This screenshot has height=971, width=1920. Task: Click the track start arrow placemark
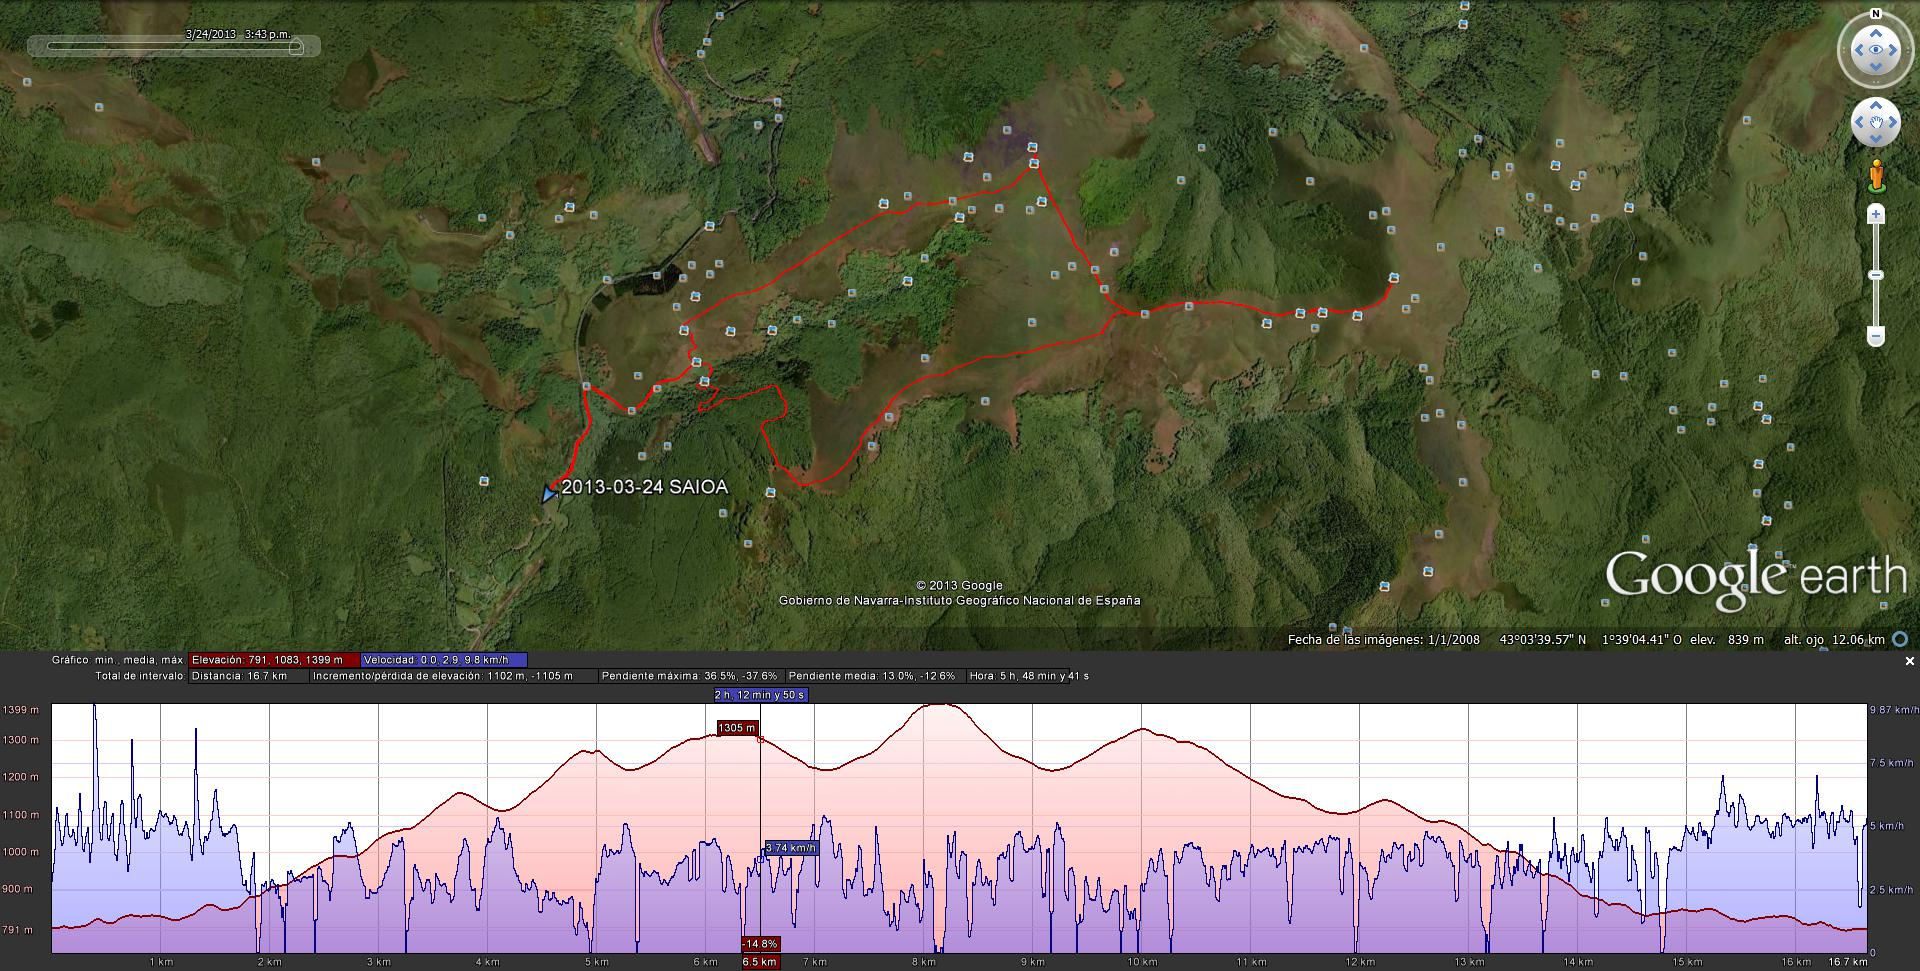pos(548,493)
